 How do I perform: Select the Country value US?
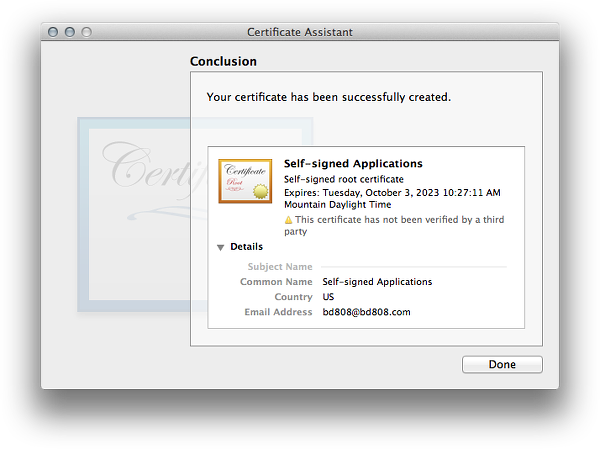pos(328,297)
